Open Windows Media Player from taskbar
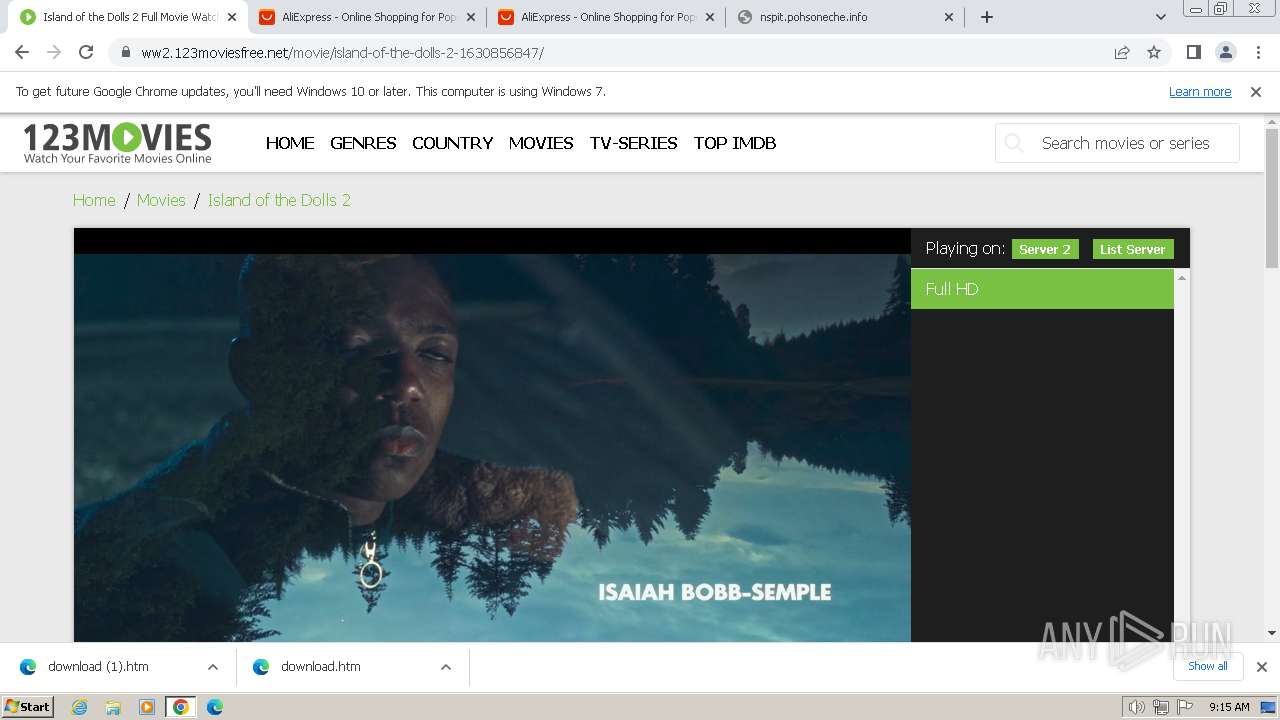This screenshot has width=1280, height=720. pos(147,707)
